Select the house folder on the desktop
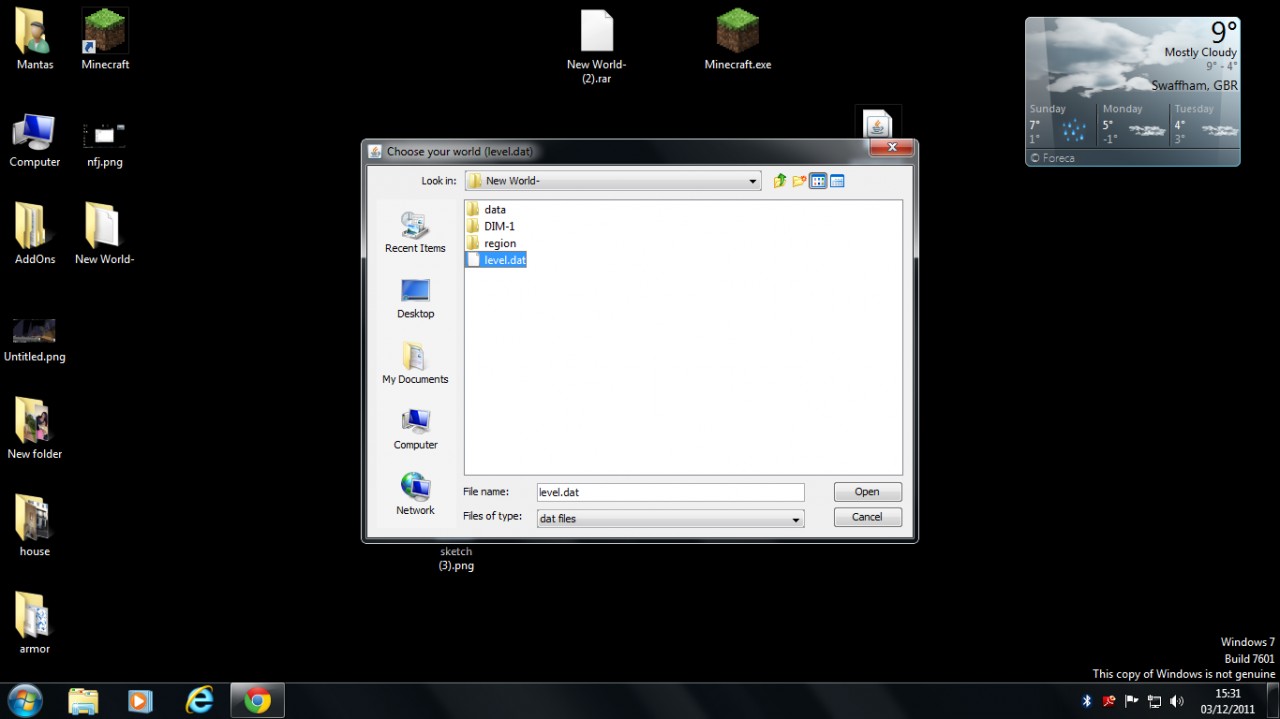The width and height of the screenshot is (1280, 719). (x=35, y=525)
